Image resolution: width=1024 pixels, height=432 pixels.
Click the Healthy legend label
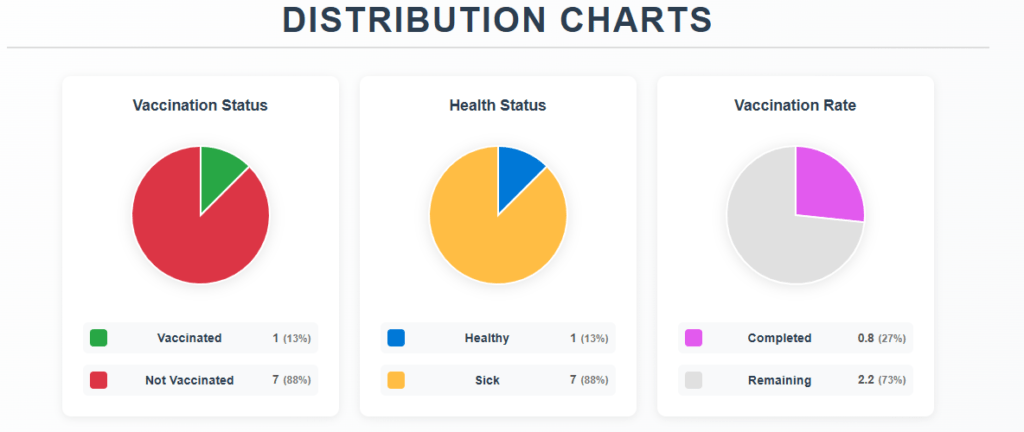tap(487, 338)
